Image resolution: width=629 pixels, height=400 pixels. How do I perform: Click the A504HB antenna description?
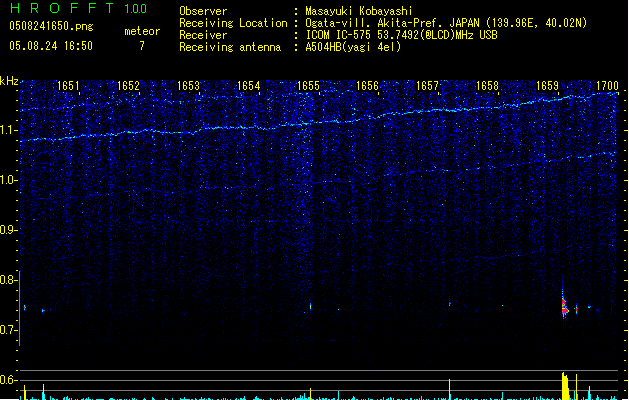(353, 47)
